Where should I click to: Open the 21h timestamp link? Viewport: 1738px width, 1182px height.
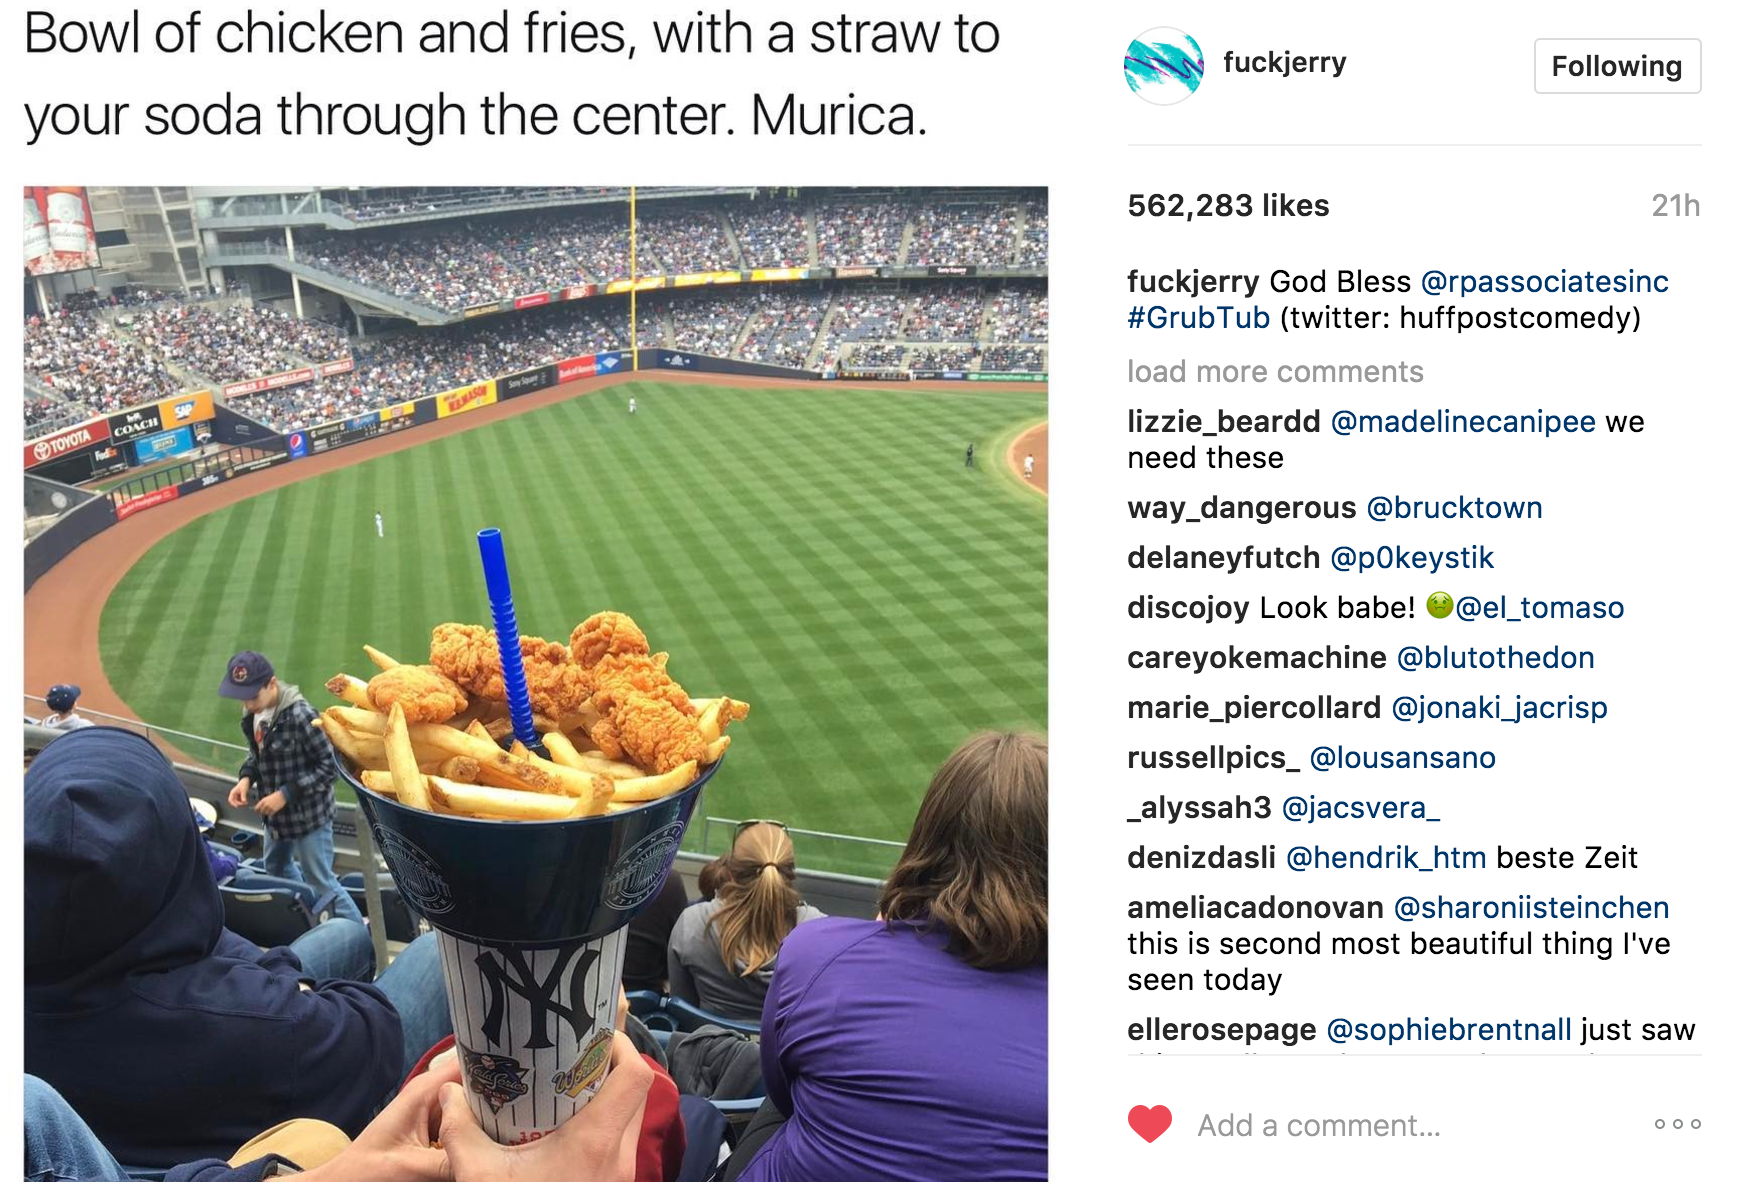(1675, 206)
